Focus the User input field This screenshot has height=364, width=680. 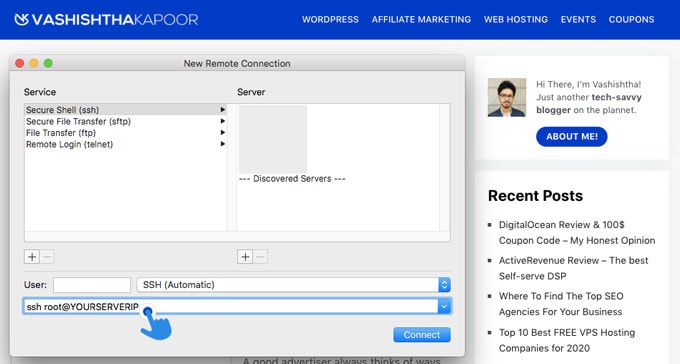pyautogui.click(x=92, y=285)
